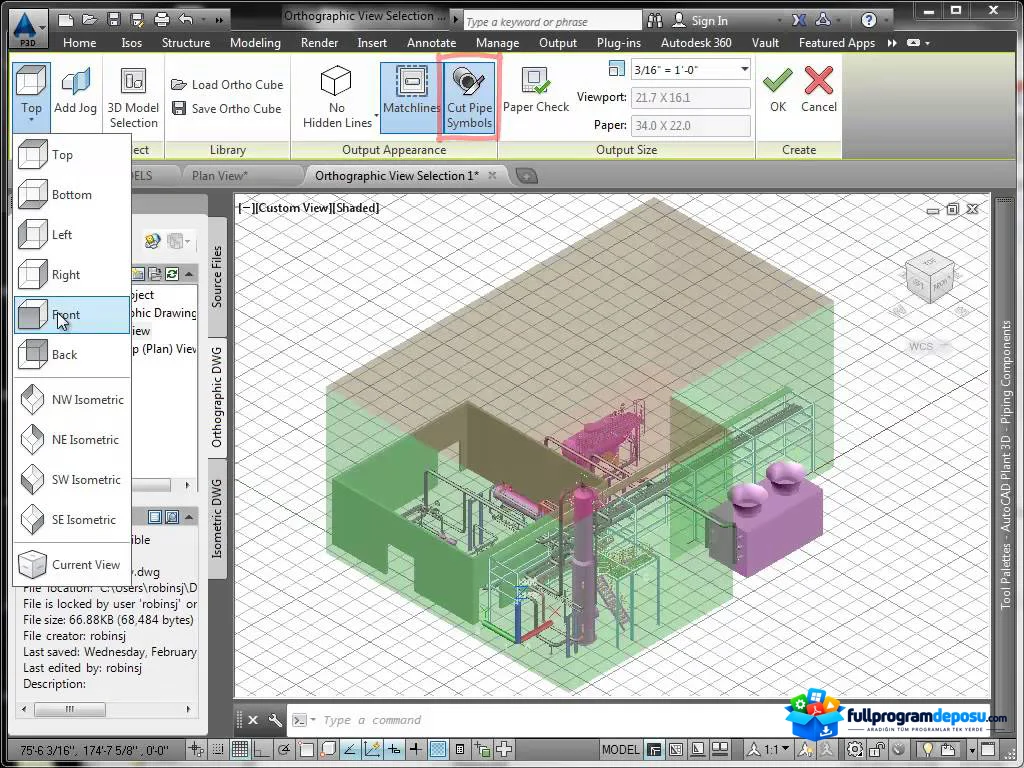Click the toolbar lock icon in status bar

pos(876,749)
